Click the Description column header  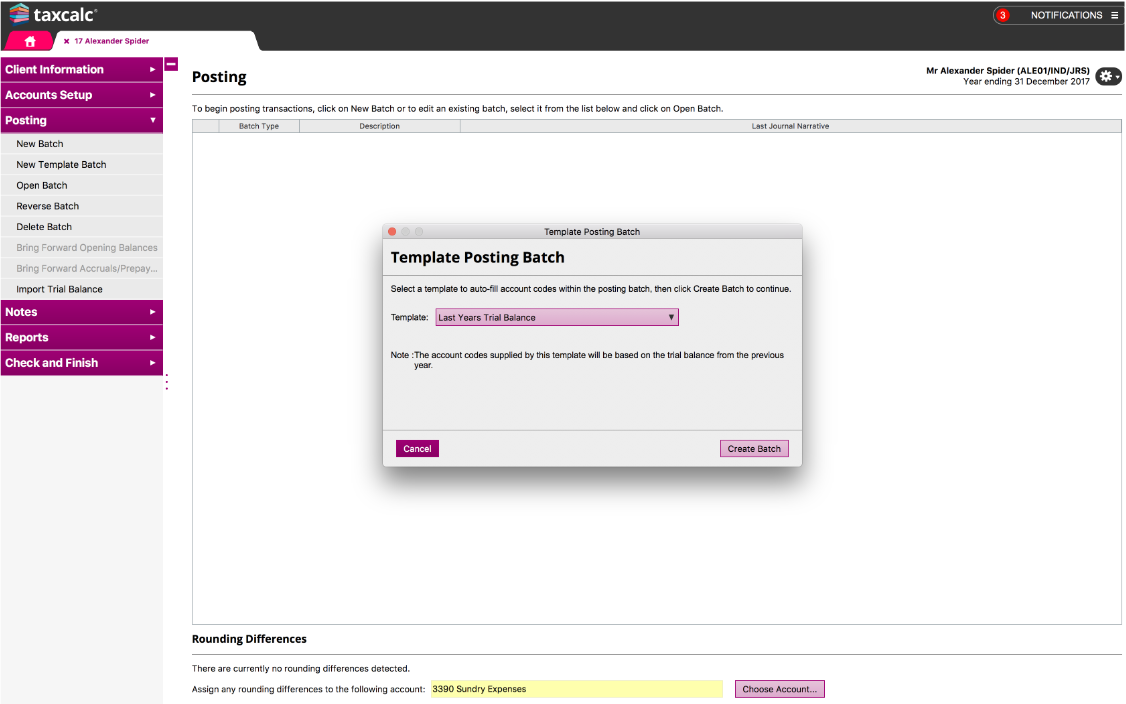tap(379, 126)
